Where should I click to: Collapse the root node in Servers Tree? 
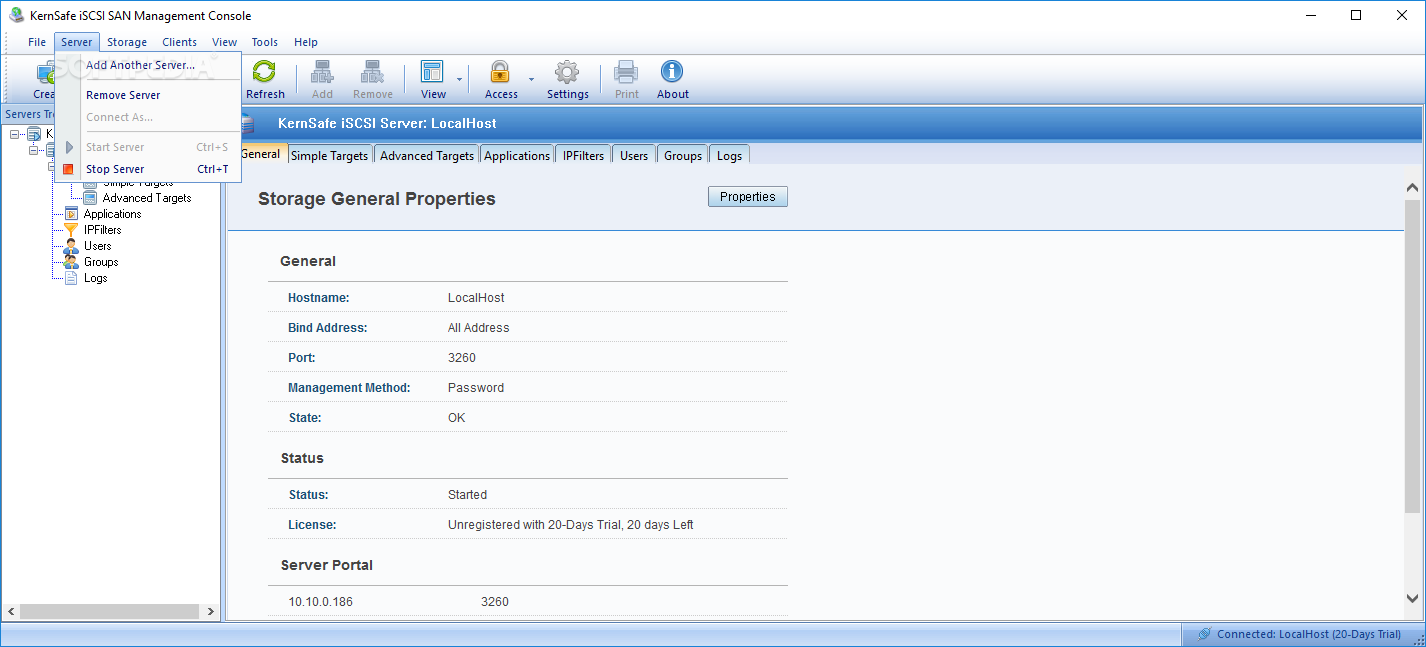[x=15, y=134]
